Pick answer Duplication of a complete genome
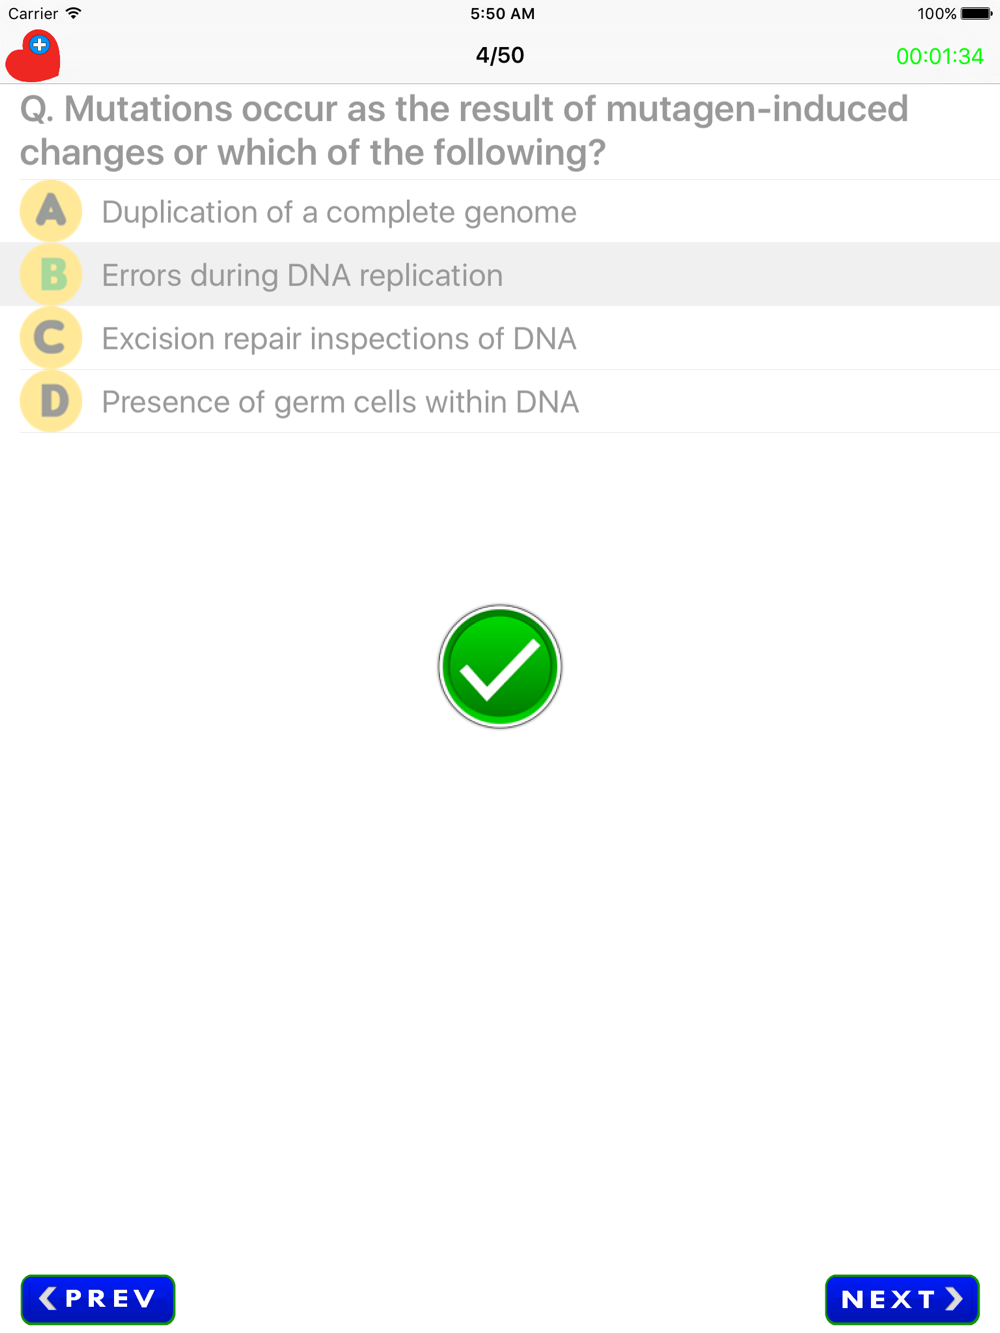 [339, 212]
